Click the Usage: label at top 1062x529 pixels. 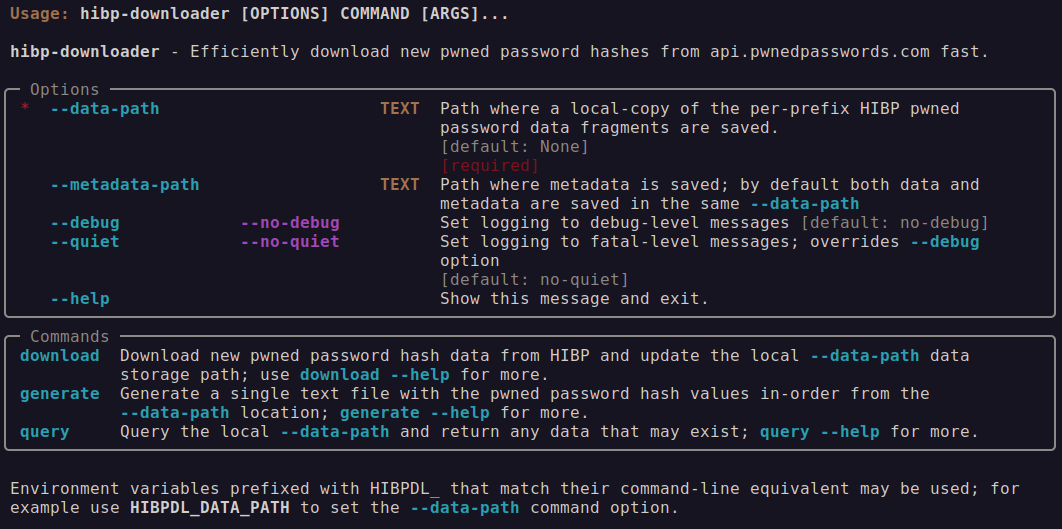tap(40, 14)
